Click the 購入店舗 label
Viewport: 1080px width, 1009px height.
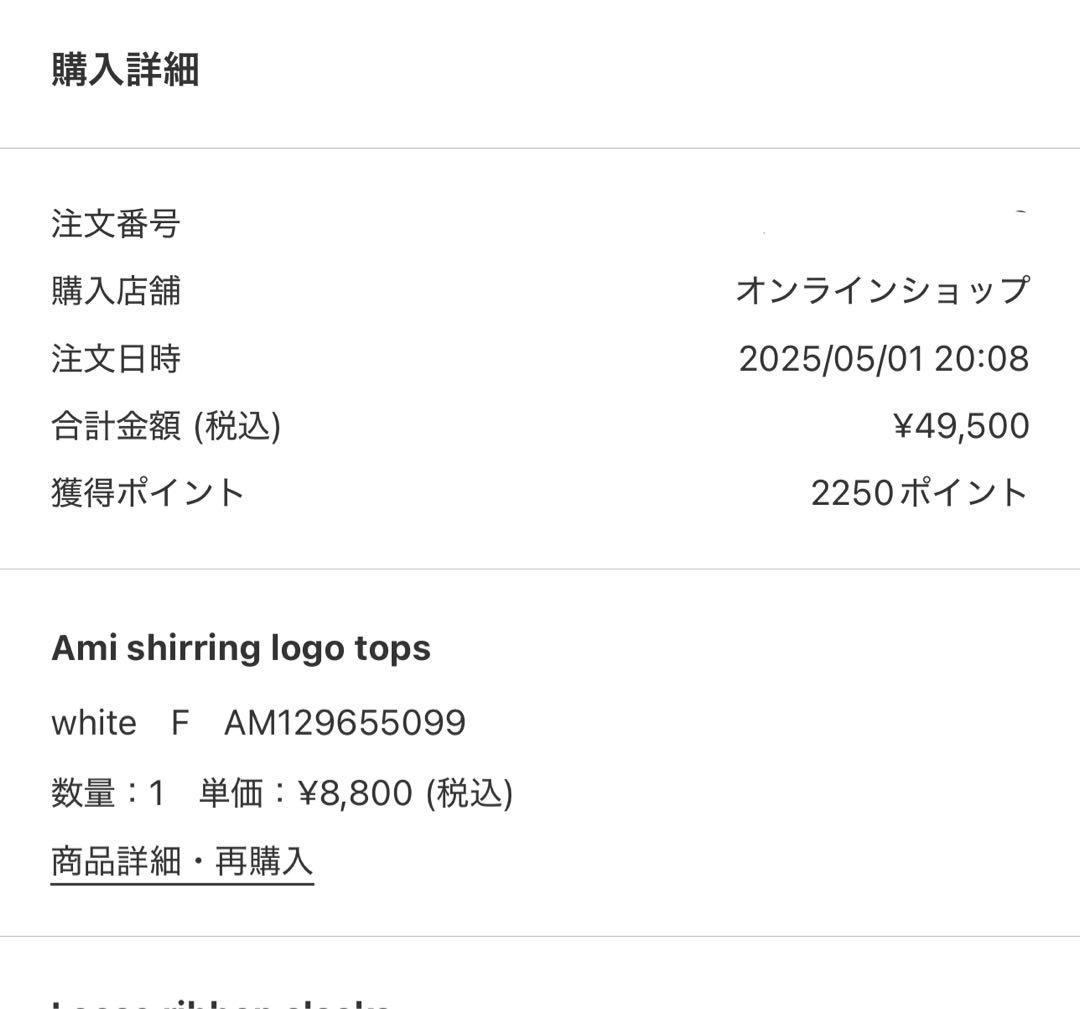point(117,291)
